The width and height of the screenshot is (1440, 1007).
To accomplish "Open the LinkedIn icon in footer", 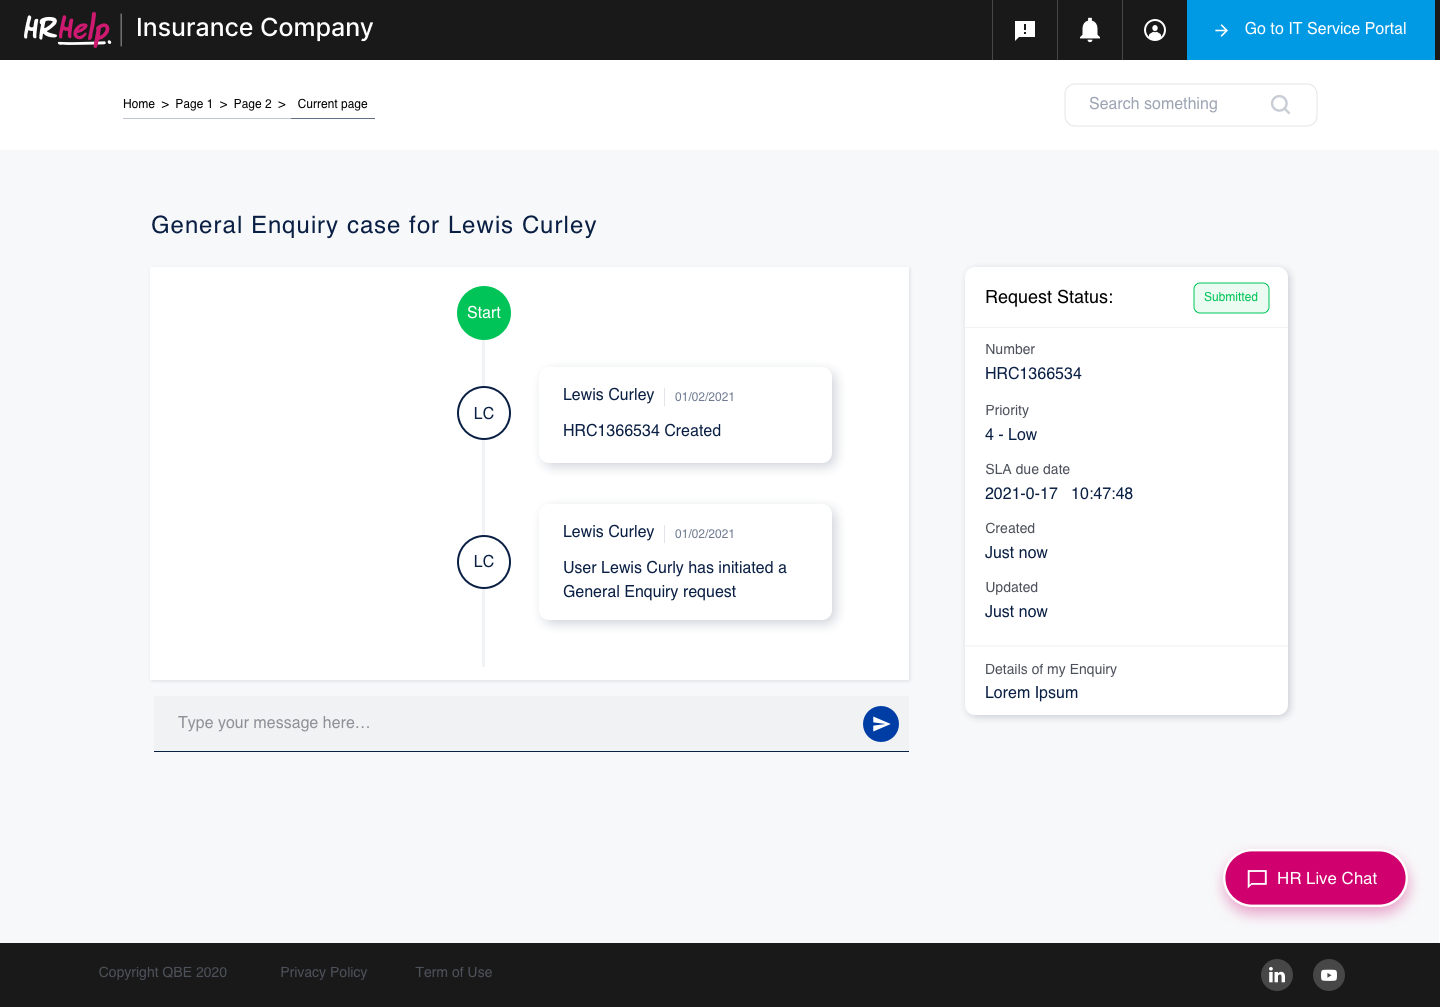I will [x=1277, y=975].
